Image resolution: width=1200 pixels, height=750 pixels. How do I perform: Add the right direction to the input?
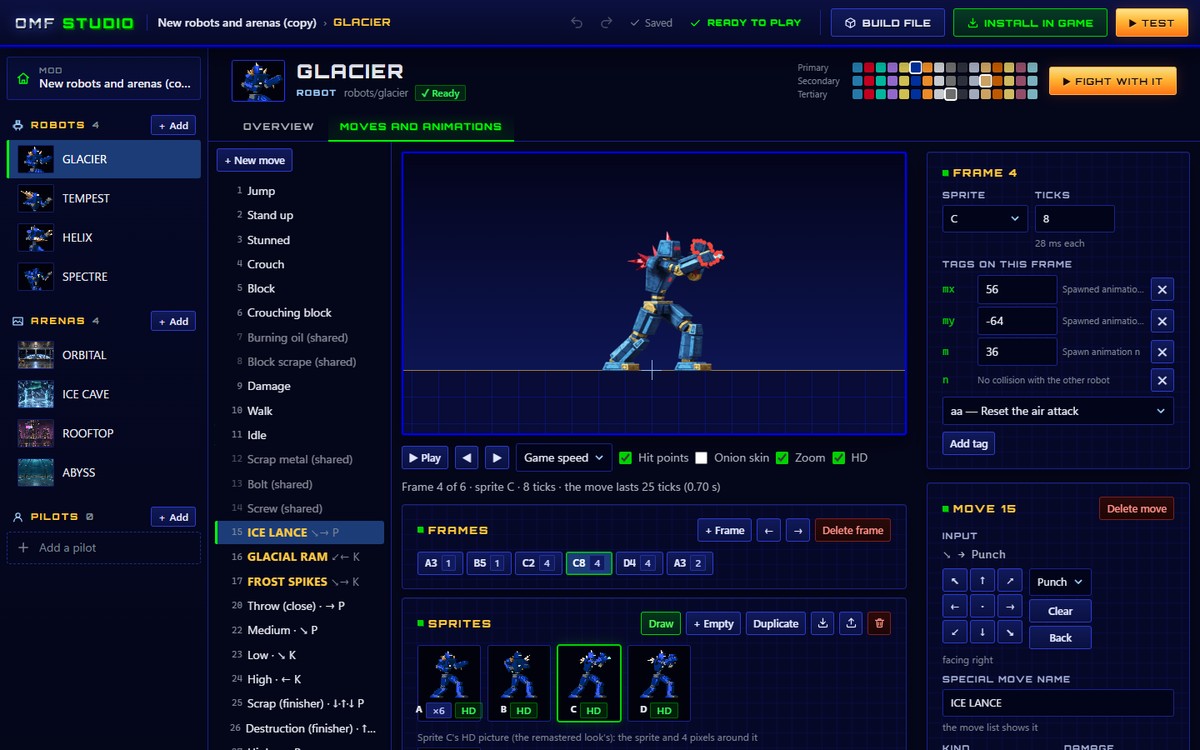[1011, 606]
